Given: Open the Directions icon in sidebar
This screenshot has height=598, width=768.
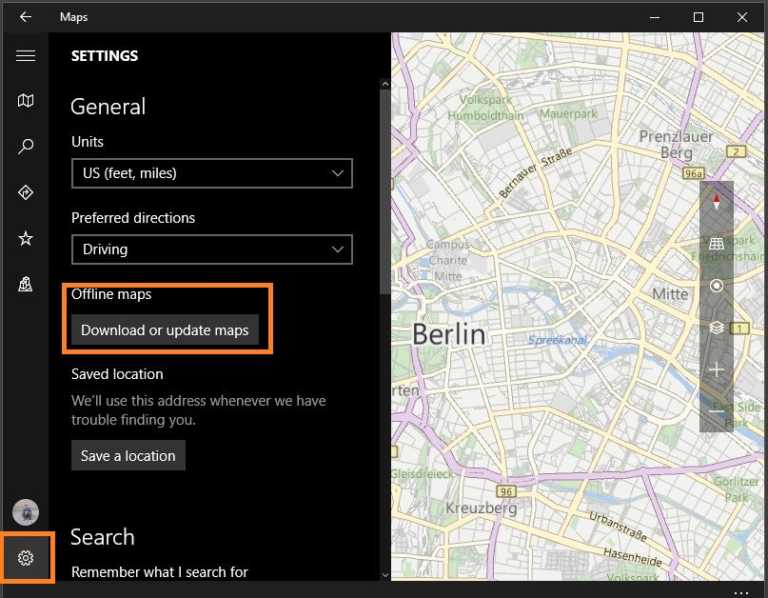Looking at the screenshot, I should pos(25,192).
